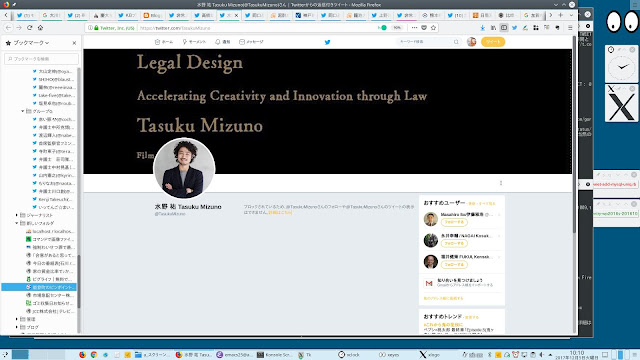Close the active Twitter tab
Image resolution: width=640 pixels, height=360 pixels.
pos(236,15)
